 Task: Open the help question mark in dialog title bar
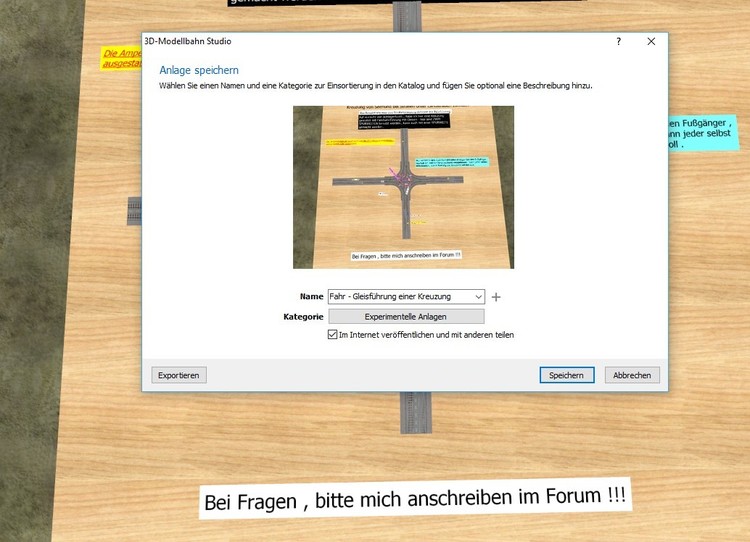coord(618,41)
